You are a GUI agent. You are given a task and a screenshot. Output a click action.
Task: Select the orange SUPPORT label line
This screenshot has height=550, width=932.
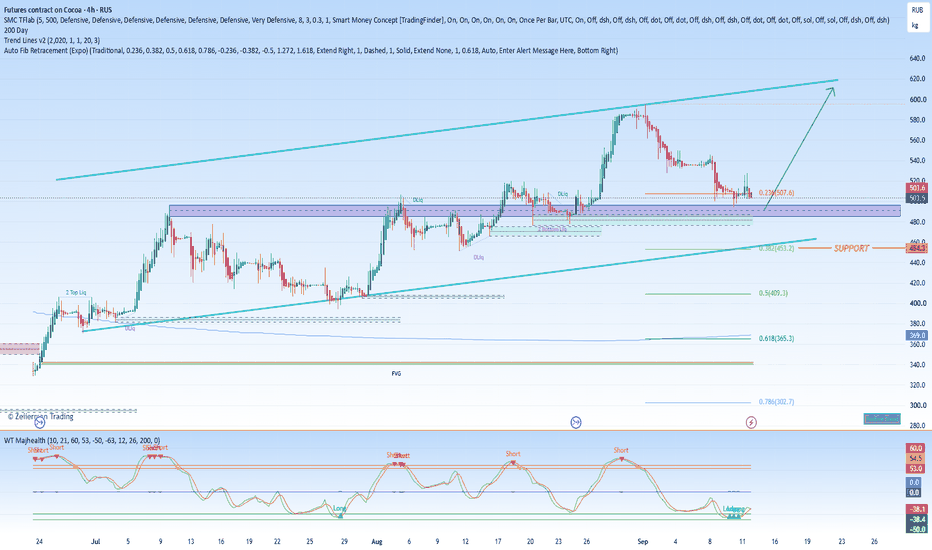(x=851, y=248)
